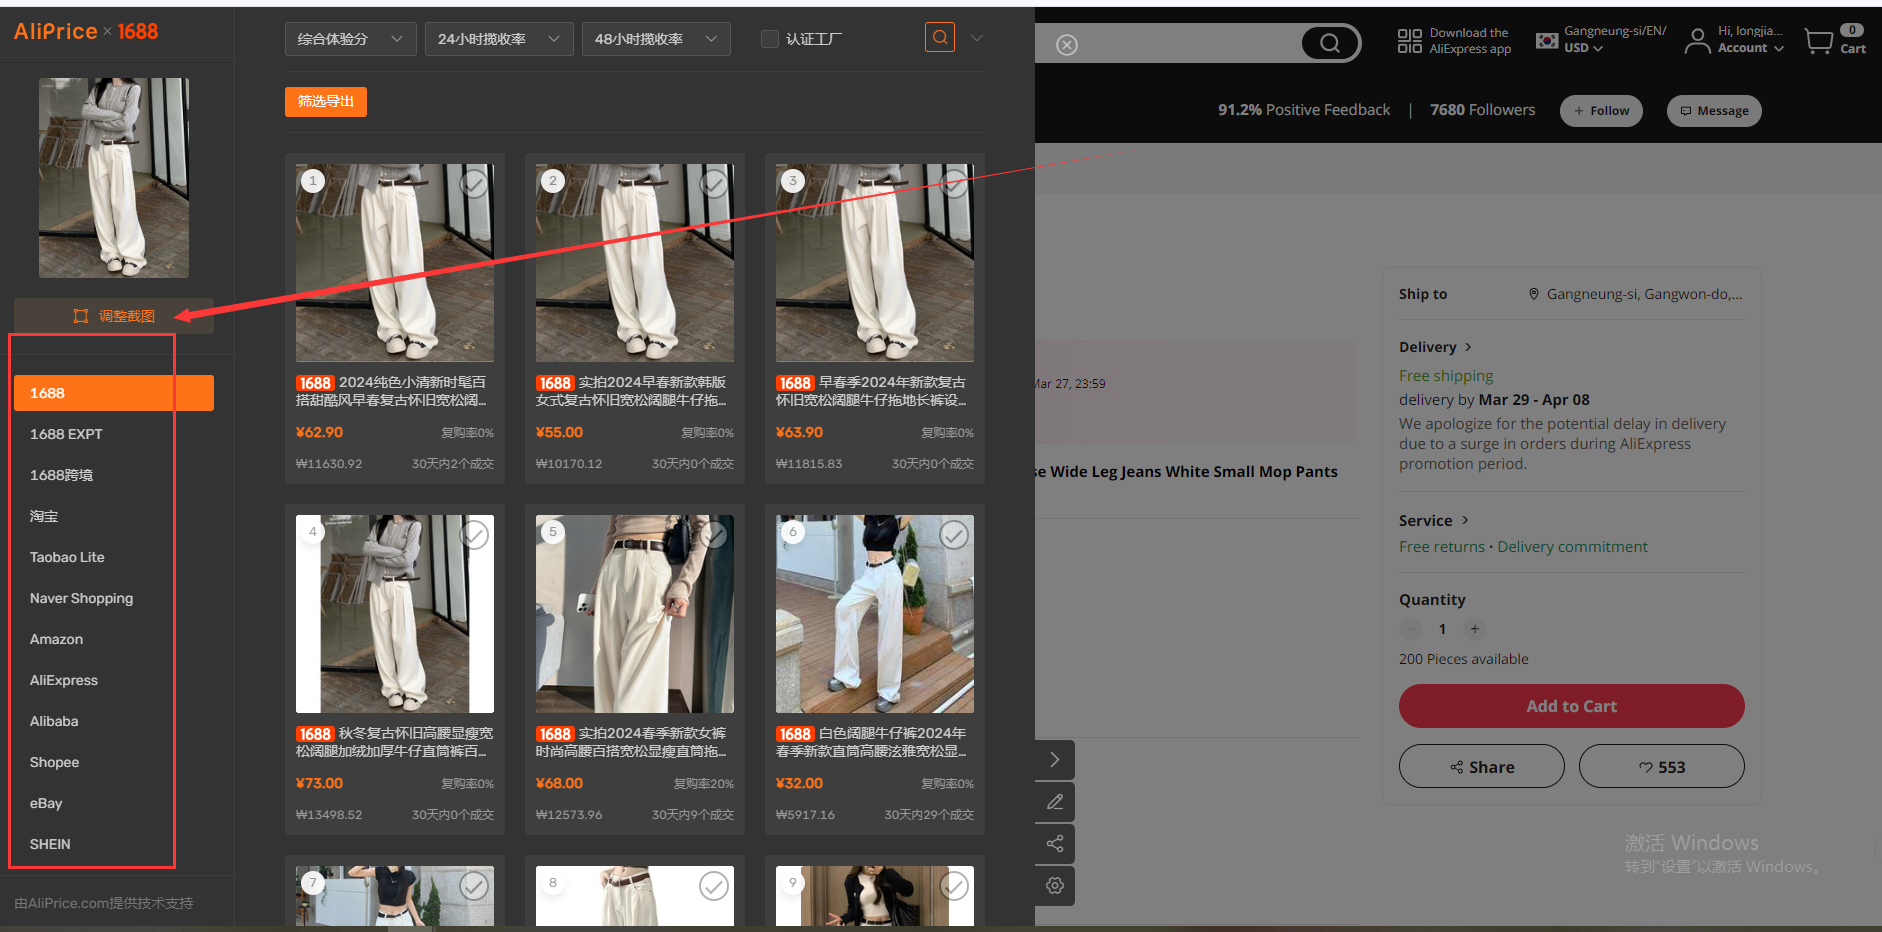
Task: Switch to Amazon source
Action: click(x=56, y=639)
